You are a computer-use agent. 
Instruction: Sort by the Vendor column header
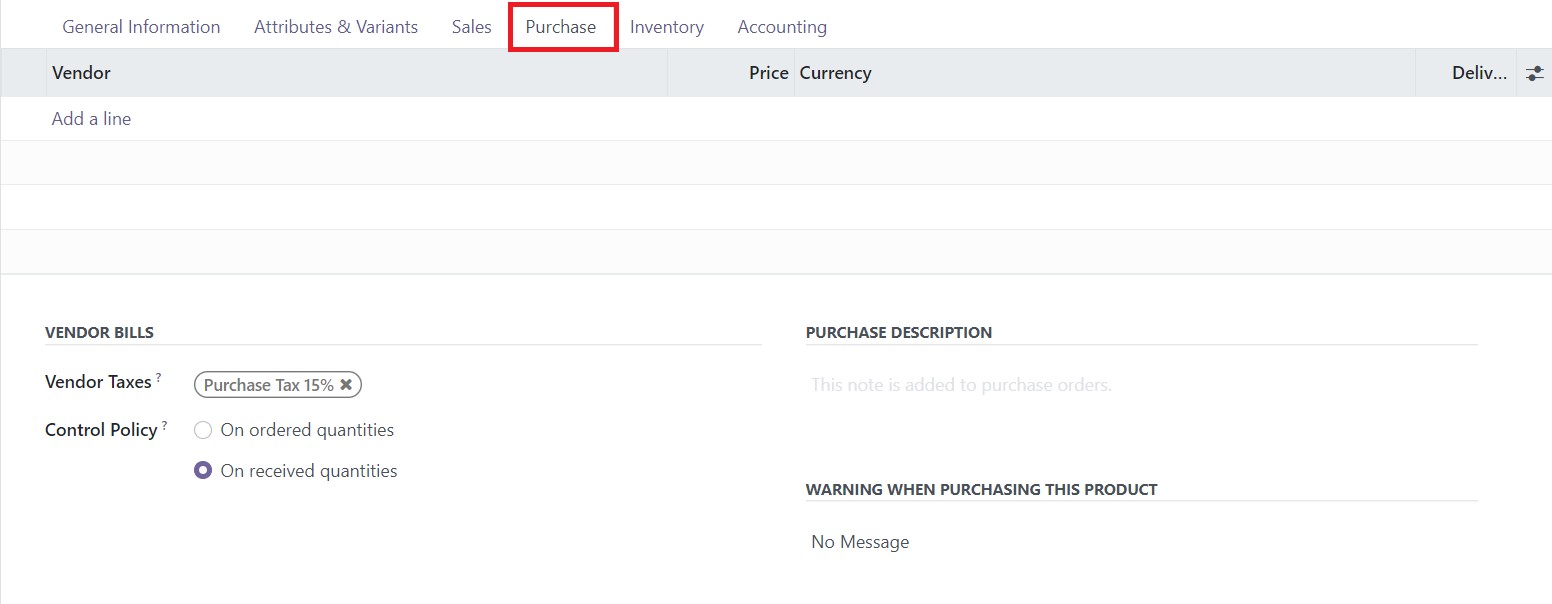click(357, 73)
